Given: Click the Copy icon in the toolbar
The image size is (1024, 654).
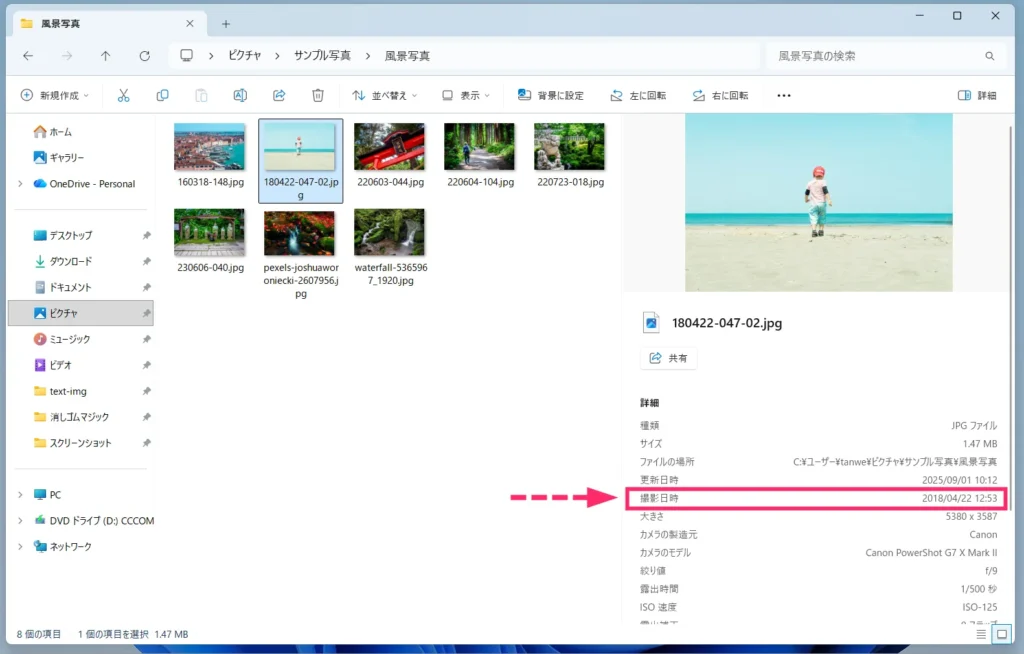Looking at the screenshot, I should pos(162,95).
